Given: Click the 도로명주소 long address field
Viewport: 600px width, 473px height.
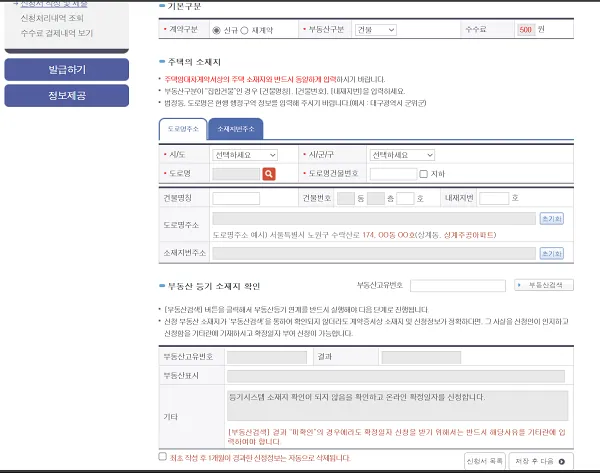Looking at the screenshot, I should [x=374, y=219].
